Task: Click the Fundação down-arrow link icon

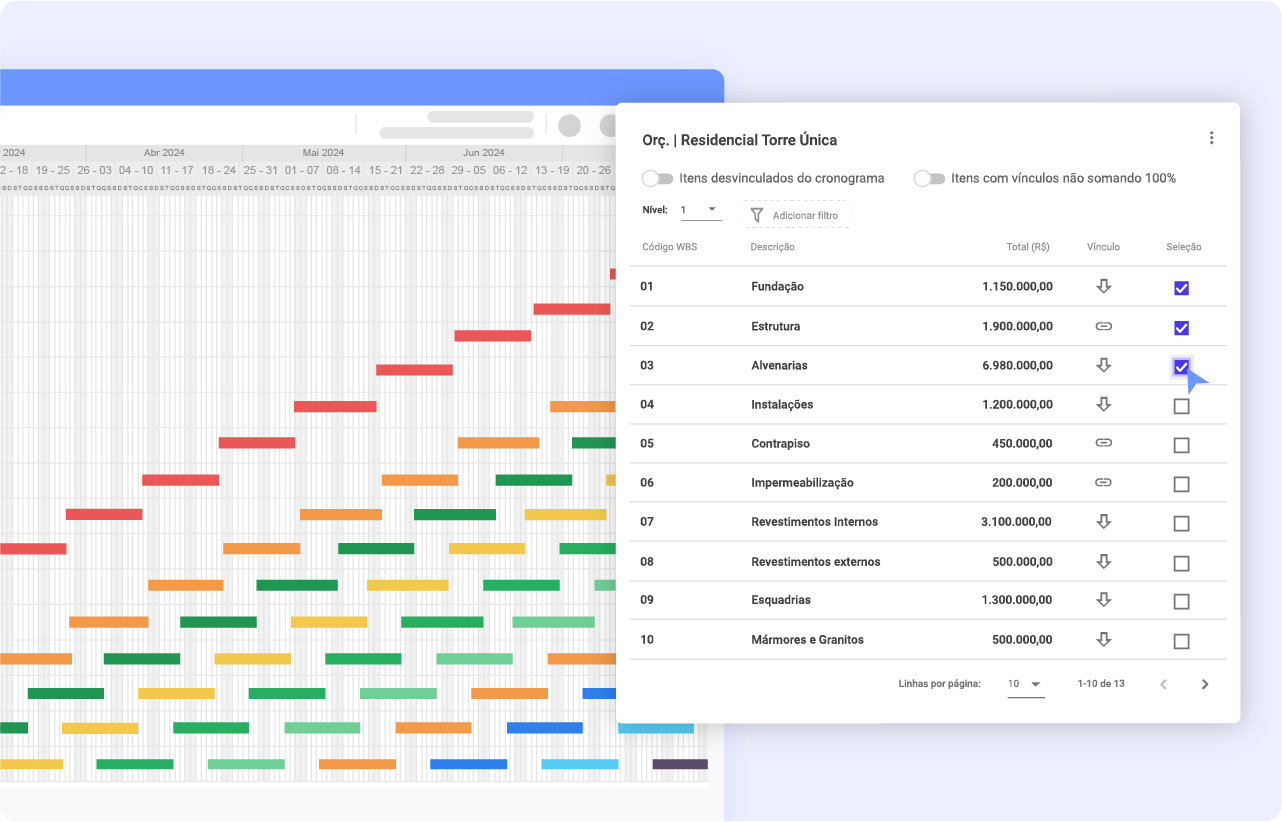Action: pos(1104,286)
